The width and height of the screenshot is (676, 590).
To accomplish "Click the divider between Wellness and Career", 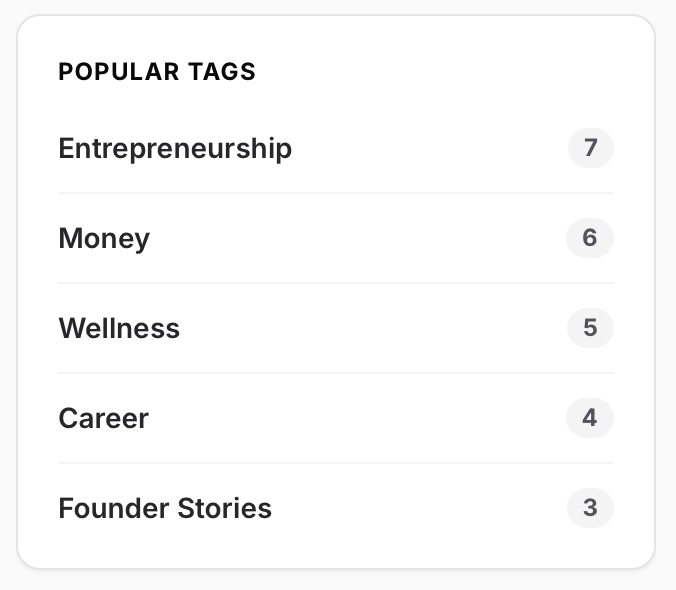I will (x=336, y=373).
